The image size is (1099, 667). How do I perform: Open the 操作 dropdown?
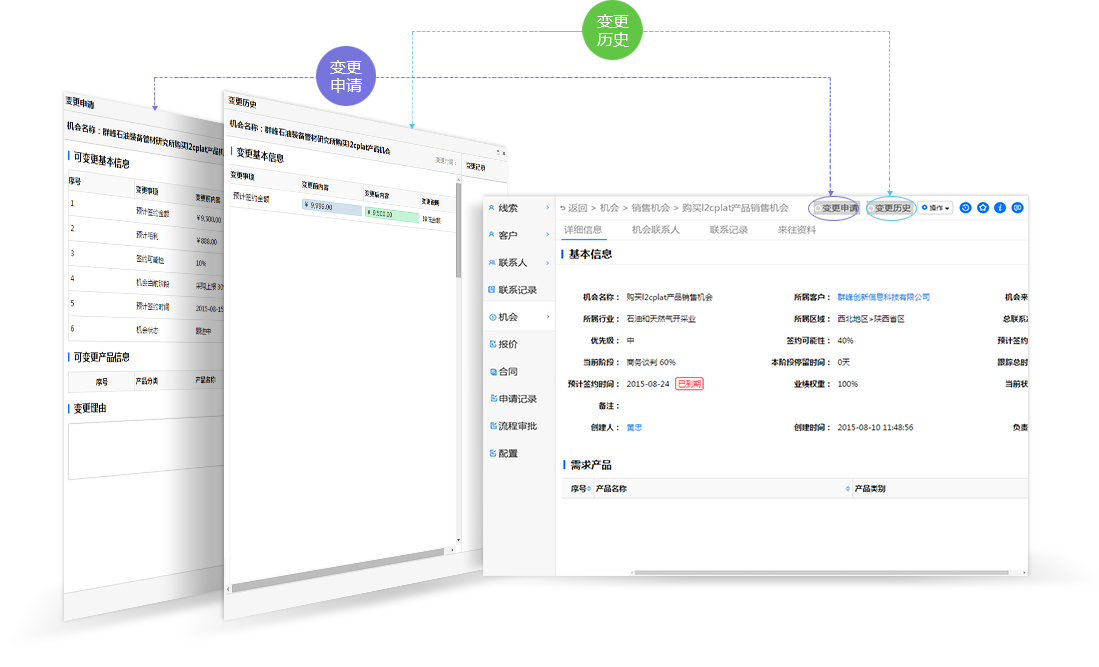click(x=936, y=208)
